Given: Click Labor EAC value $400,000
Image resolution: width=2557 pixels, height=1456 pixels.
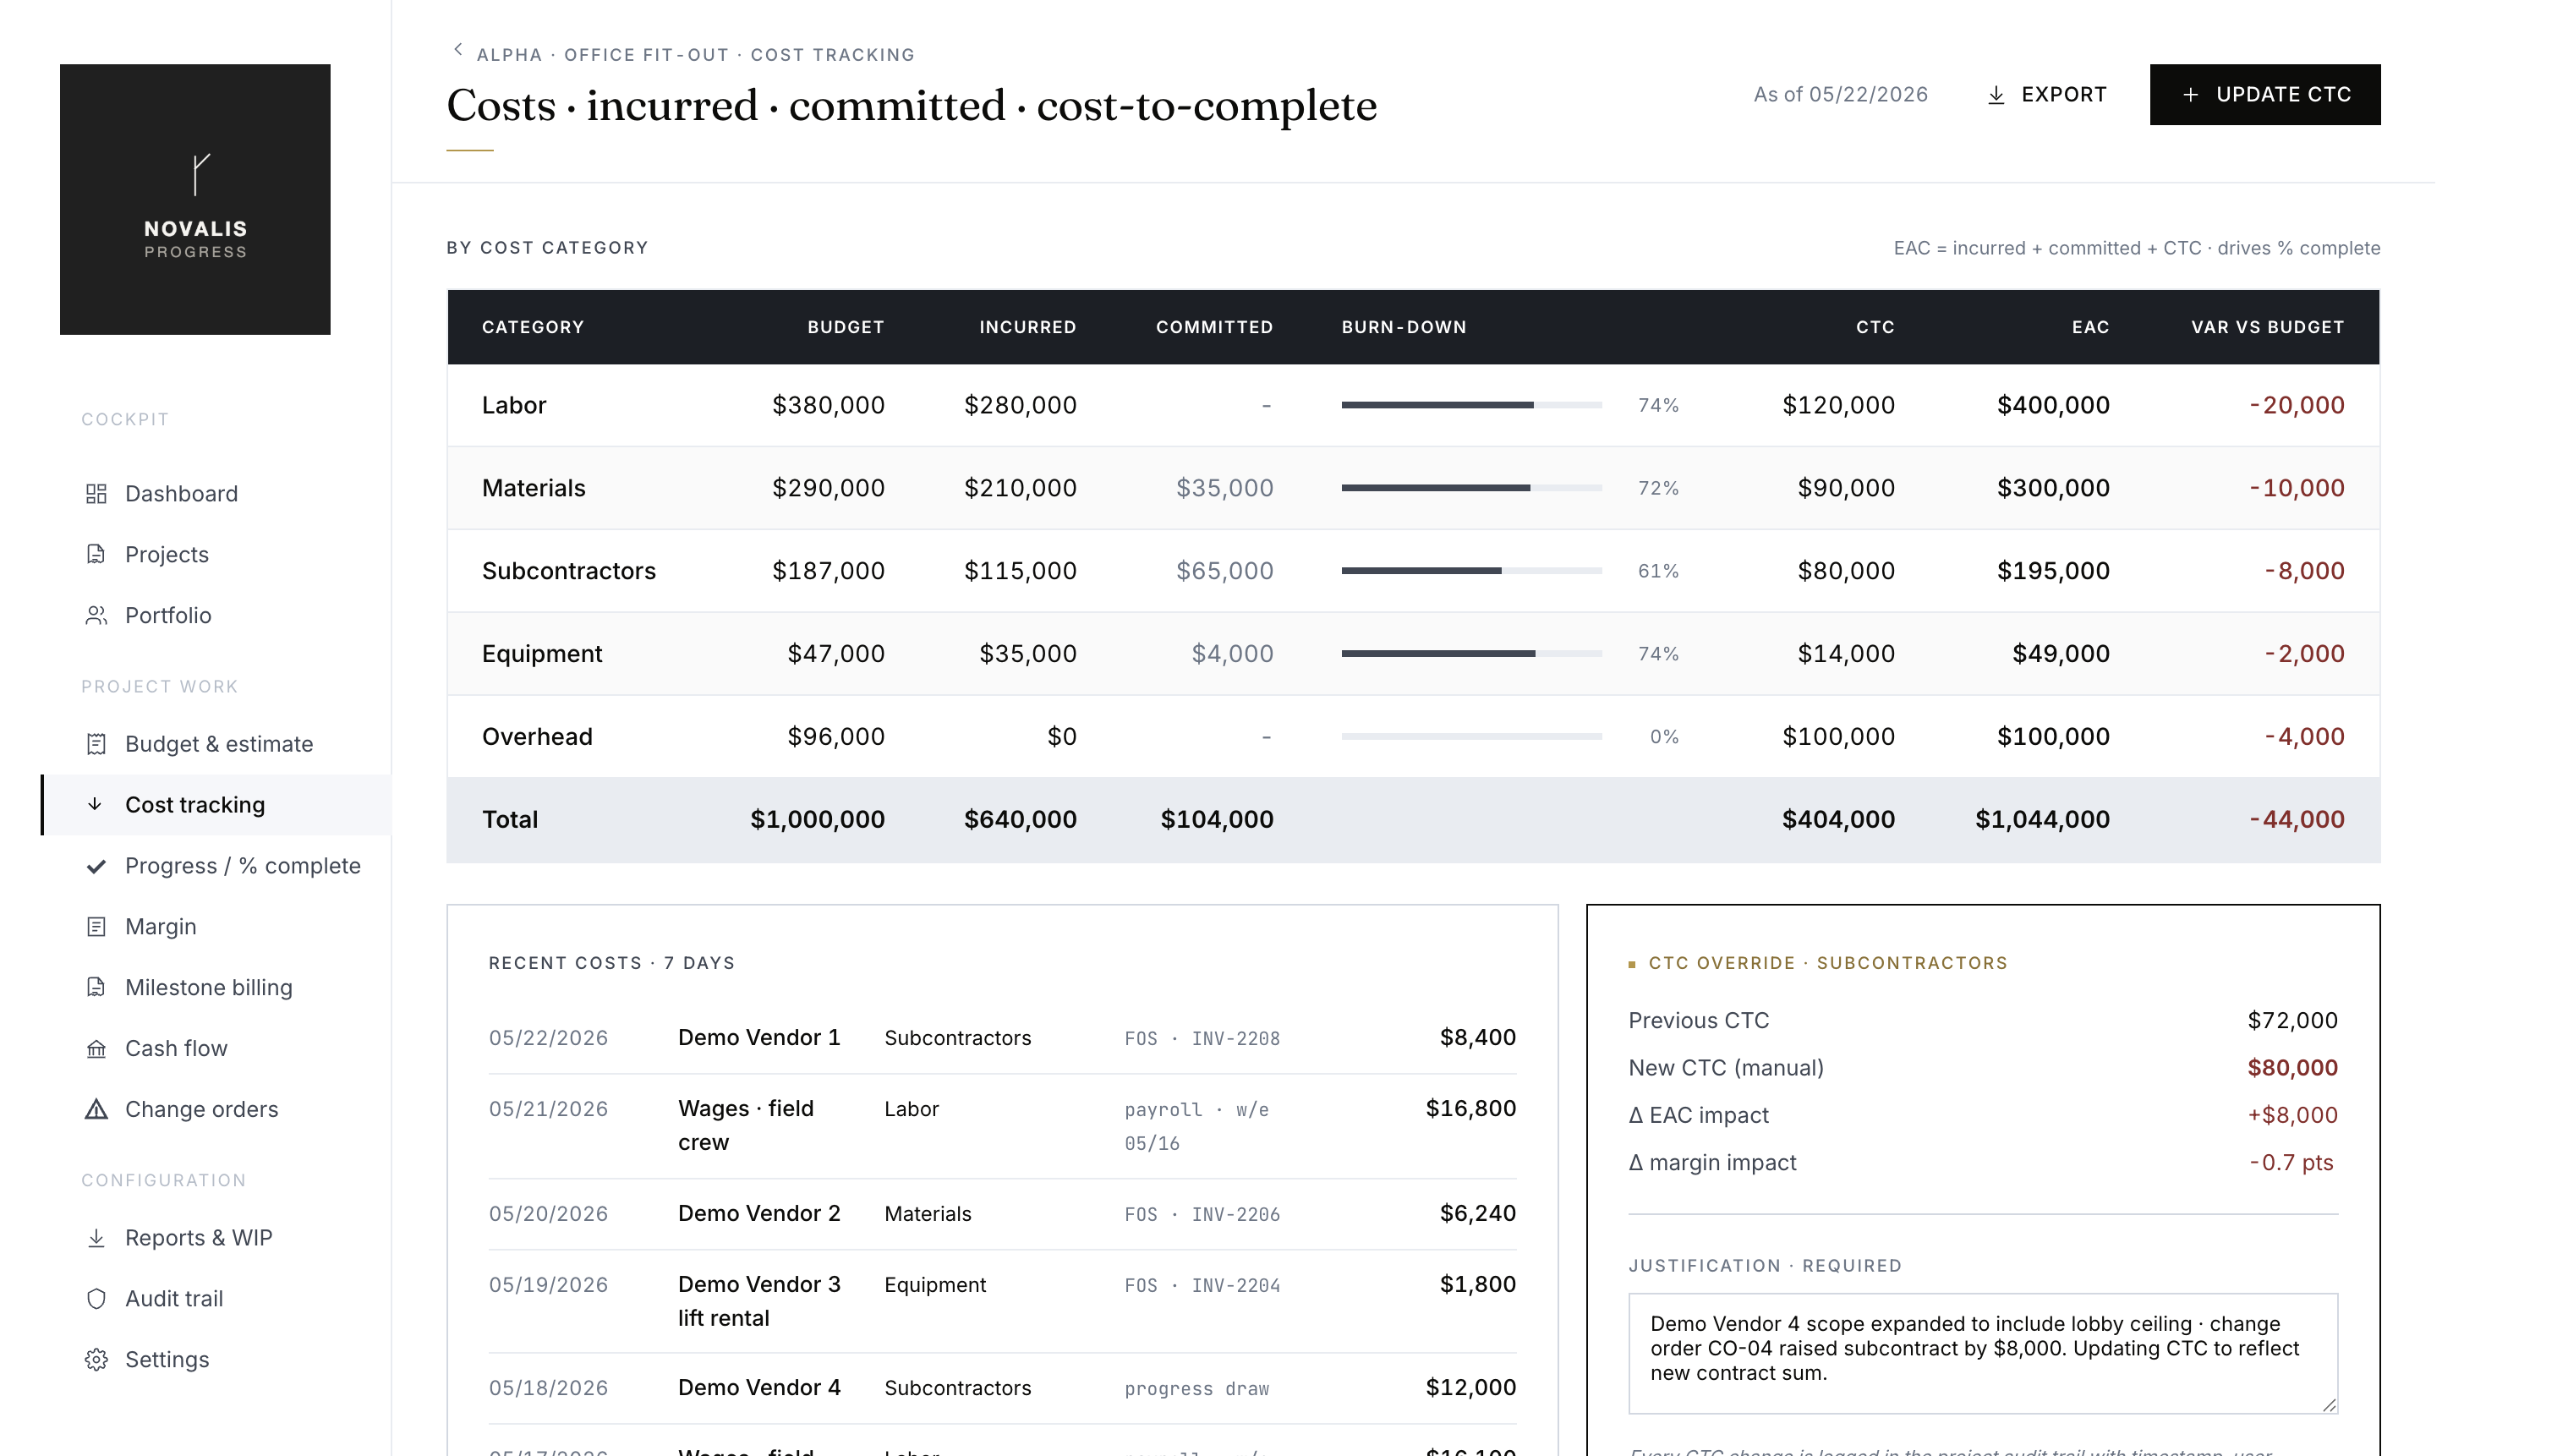Looking at the screenshot, I should tap(2053, 405).
